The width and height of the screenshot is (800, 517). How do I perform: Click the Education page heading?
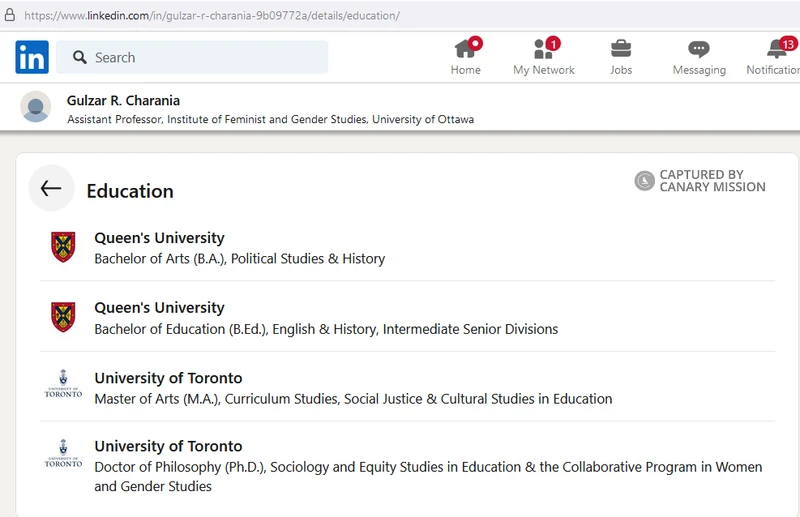point(130,191)
